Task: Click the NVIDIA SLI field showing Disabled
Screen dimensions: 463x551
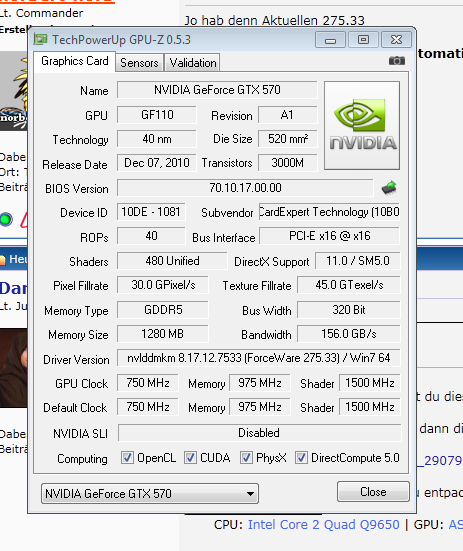Action: click(259, 433)
